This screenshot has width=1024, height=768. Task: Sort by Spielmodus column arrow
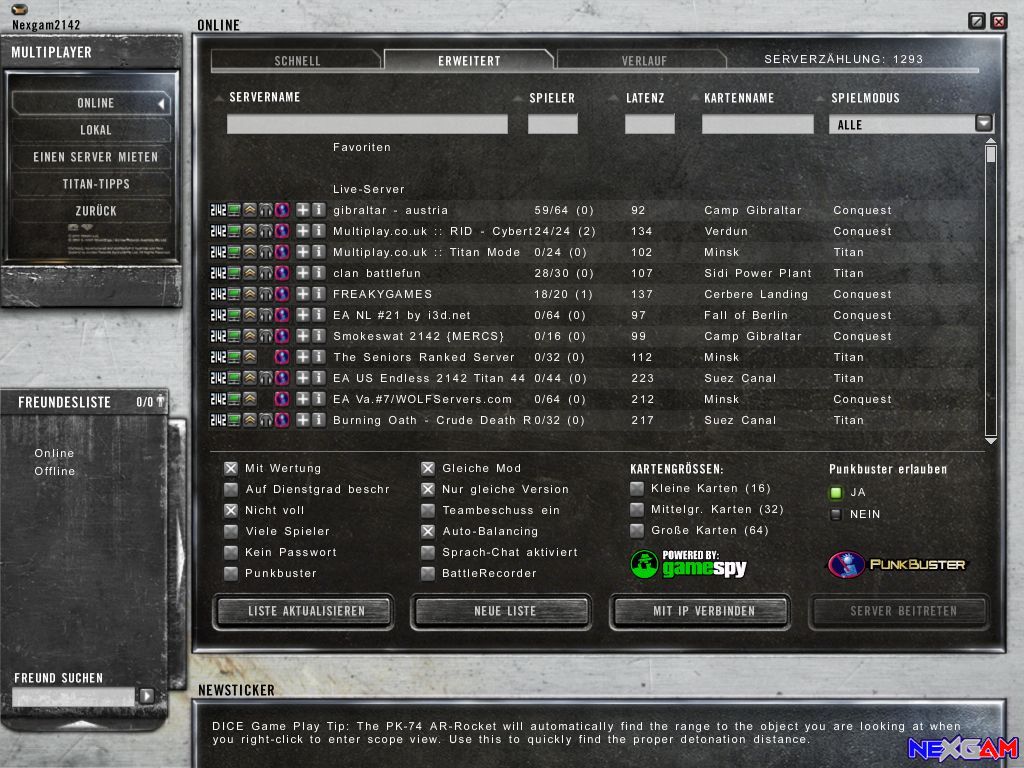coord(820,99)
